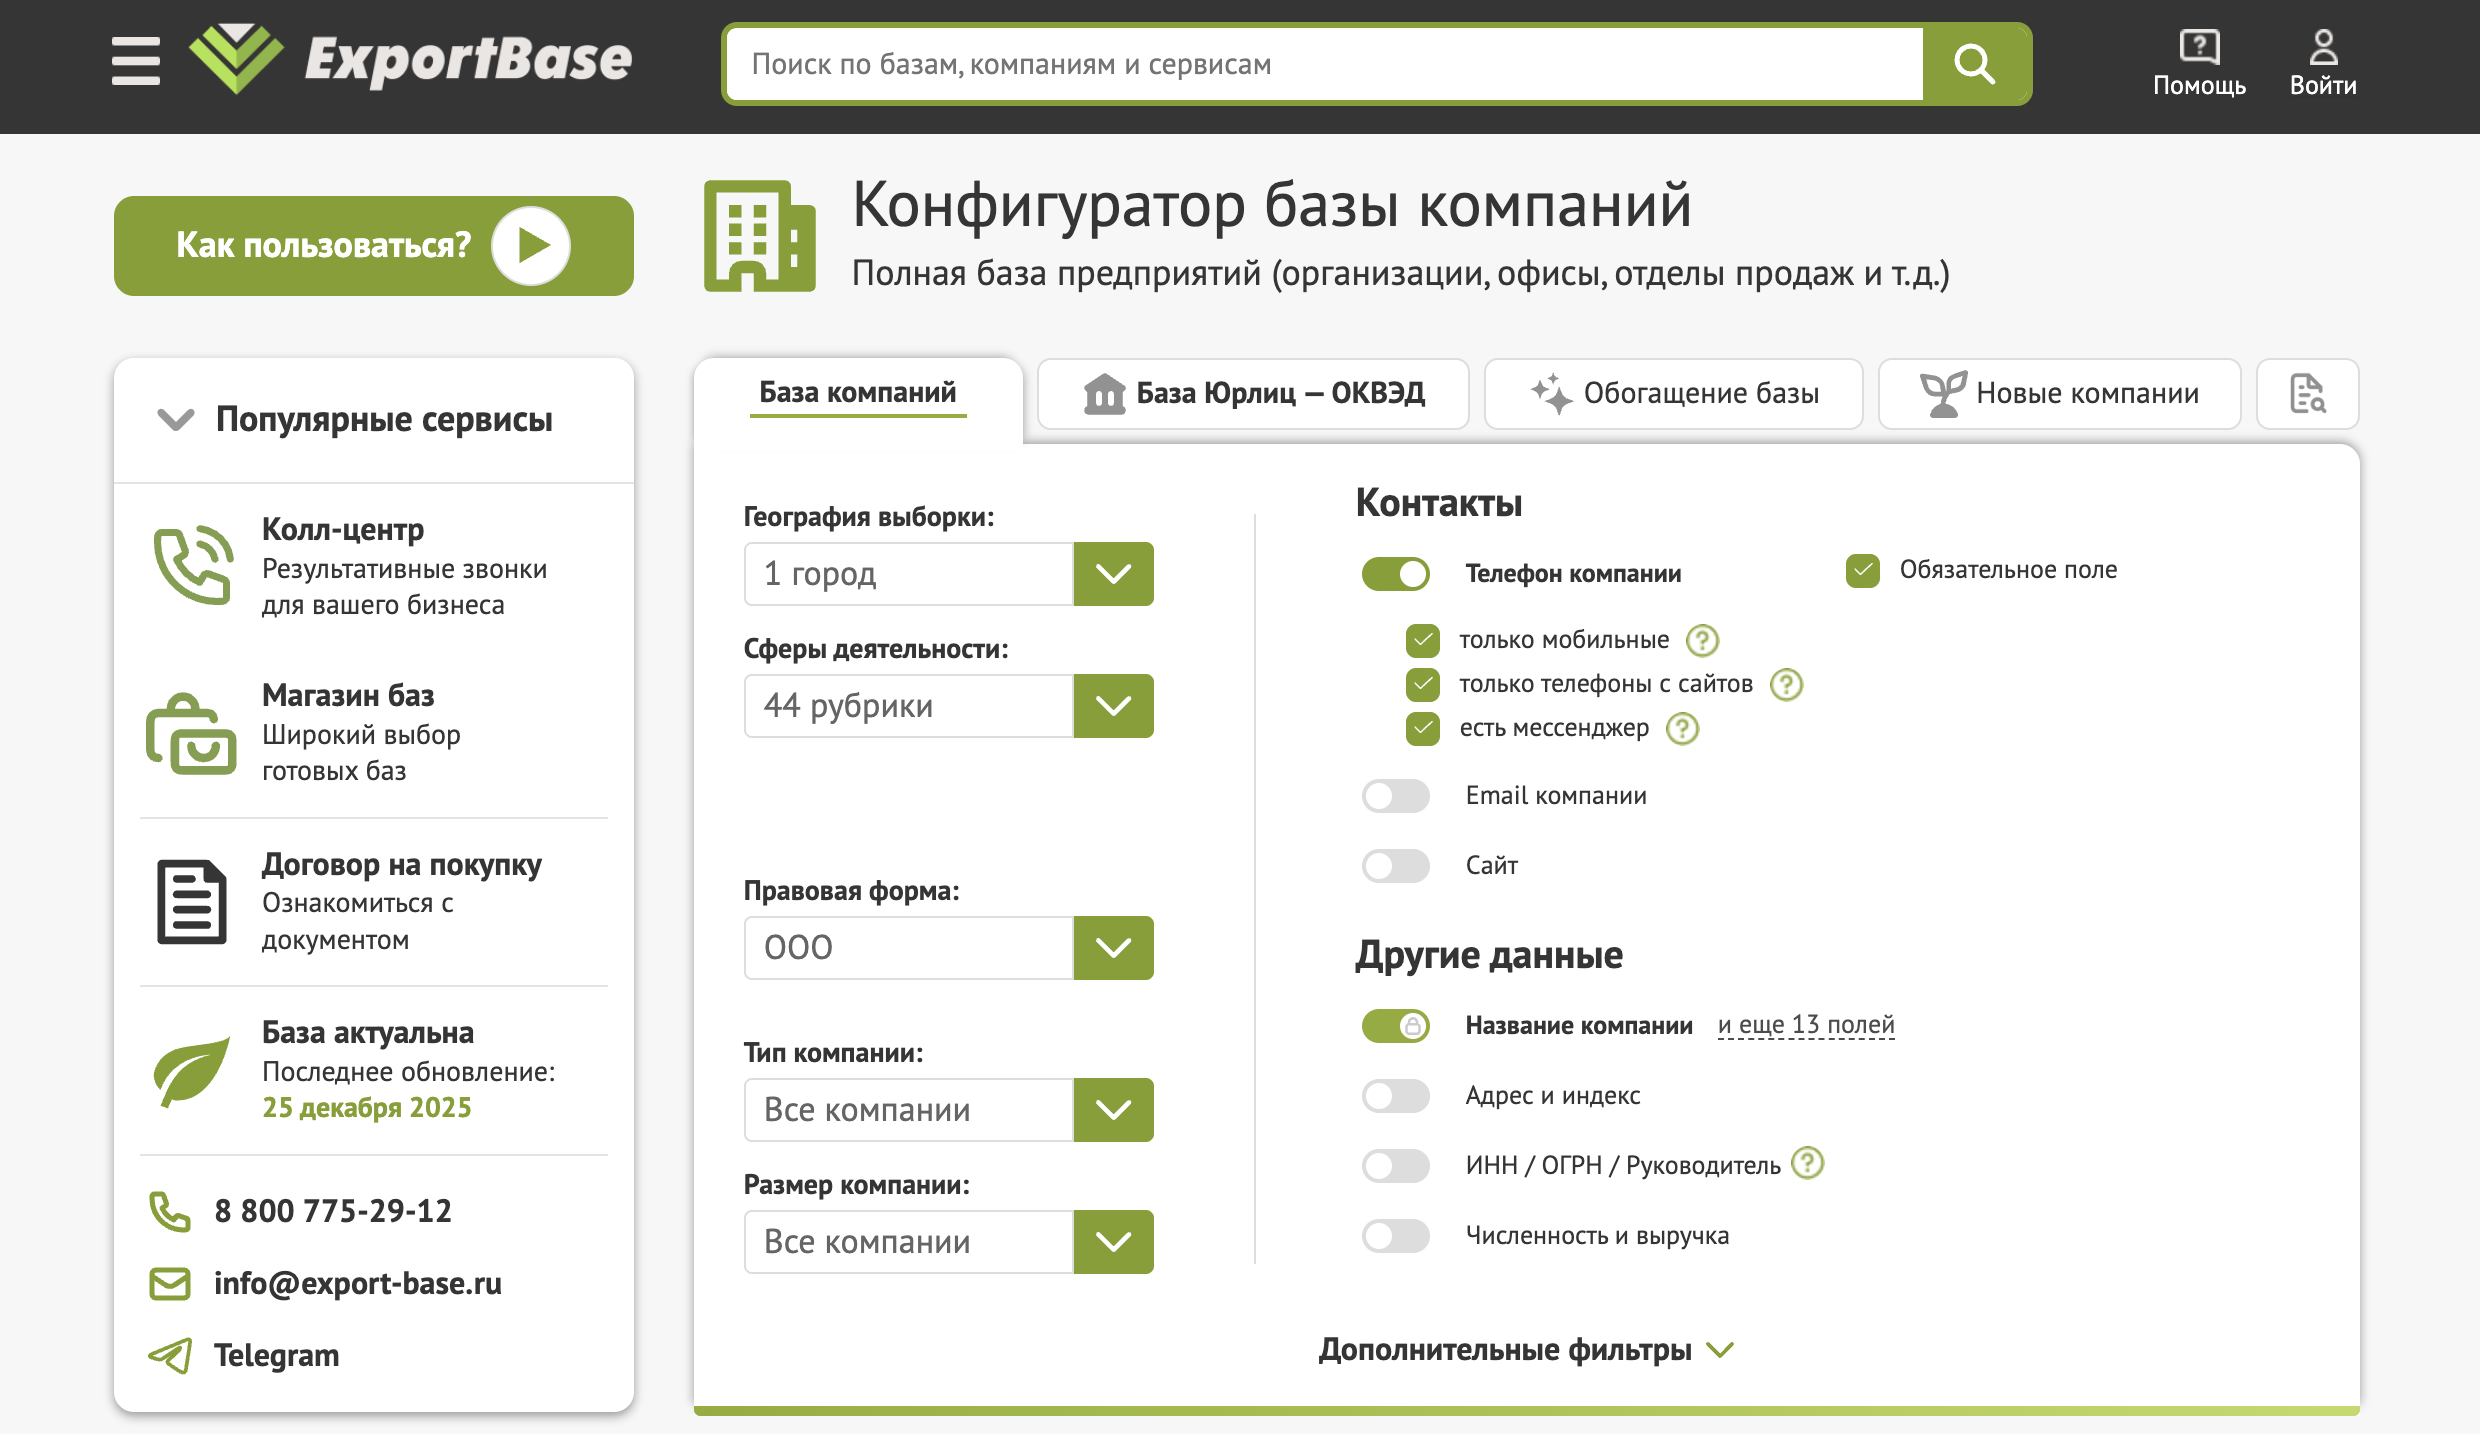Open the География выборки dropdown
The width and height of the screenshot is (2480, 1434).
point(1113,574)
